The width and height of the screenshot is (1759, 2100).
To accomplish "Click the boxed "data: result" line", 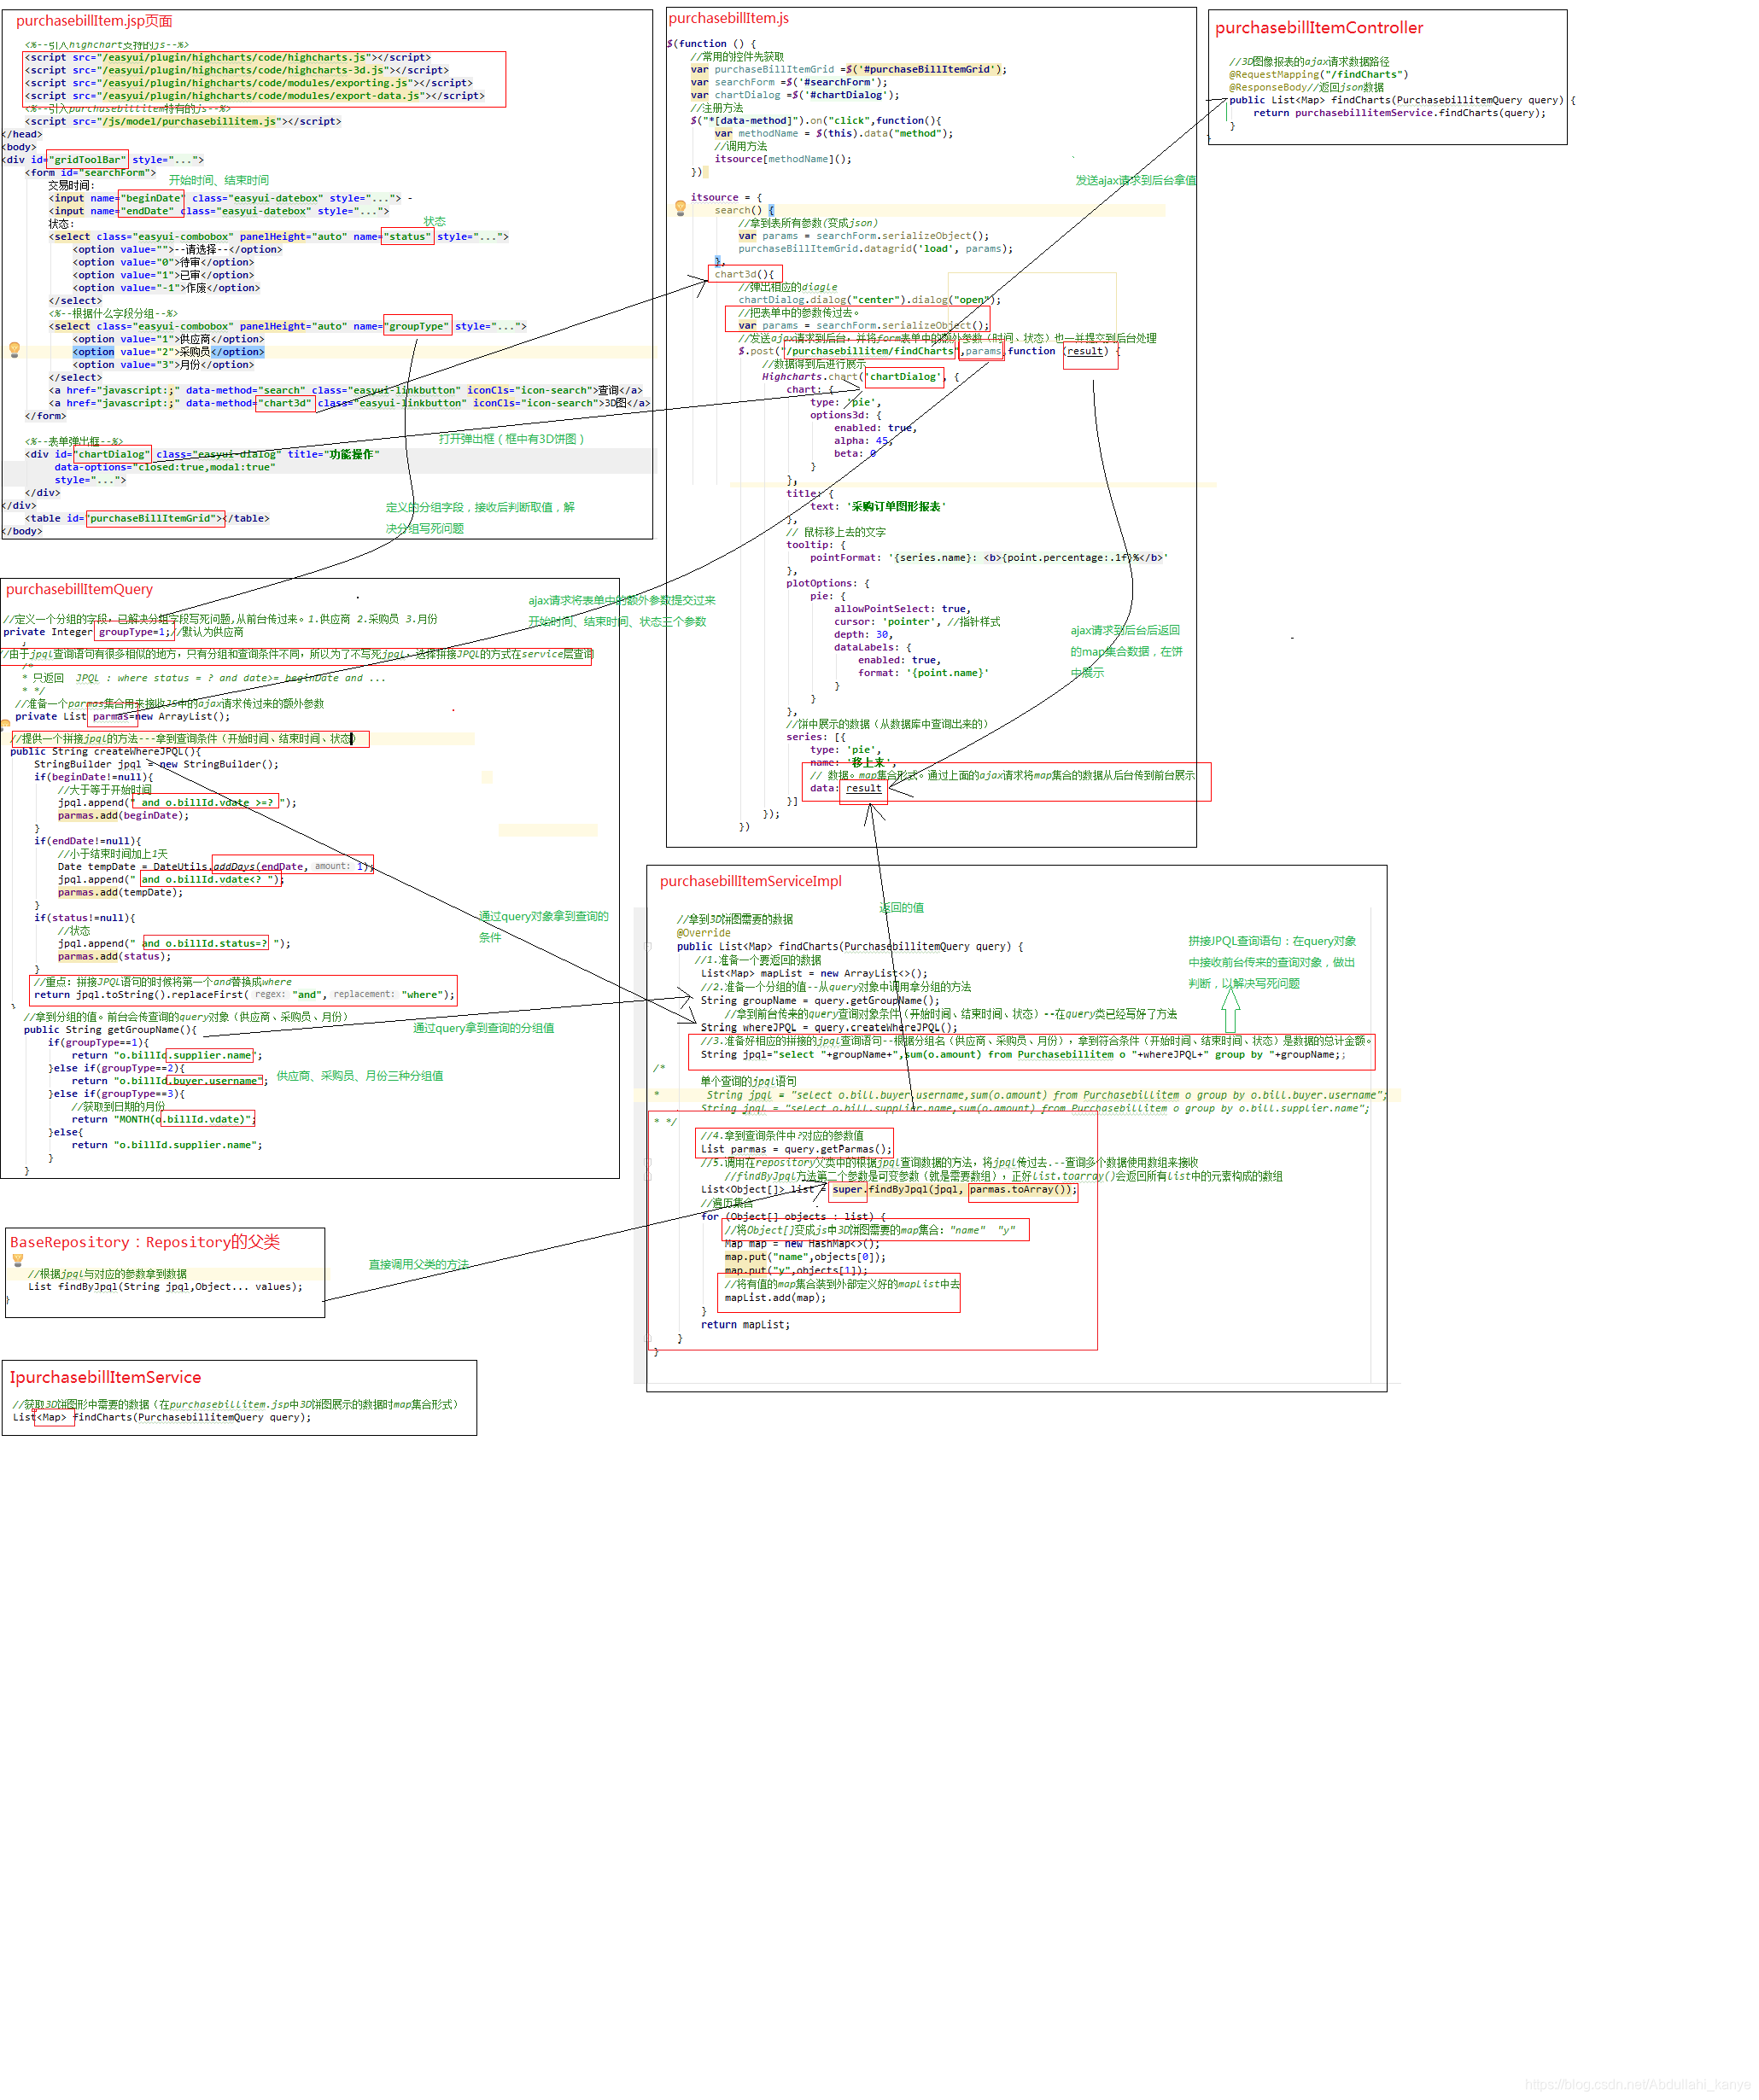I will click(x=846, y=788).
